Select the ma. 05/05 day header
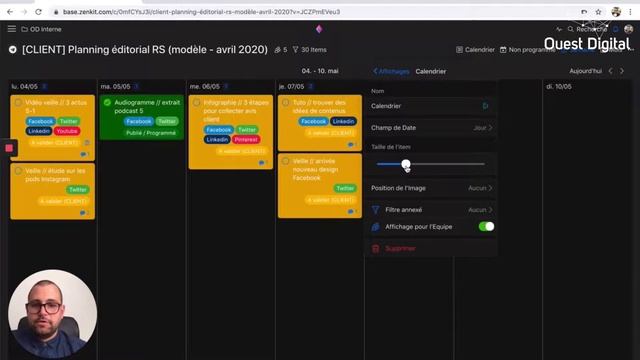This screenshot has width=640, height=360. coord(116,87)
